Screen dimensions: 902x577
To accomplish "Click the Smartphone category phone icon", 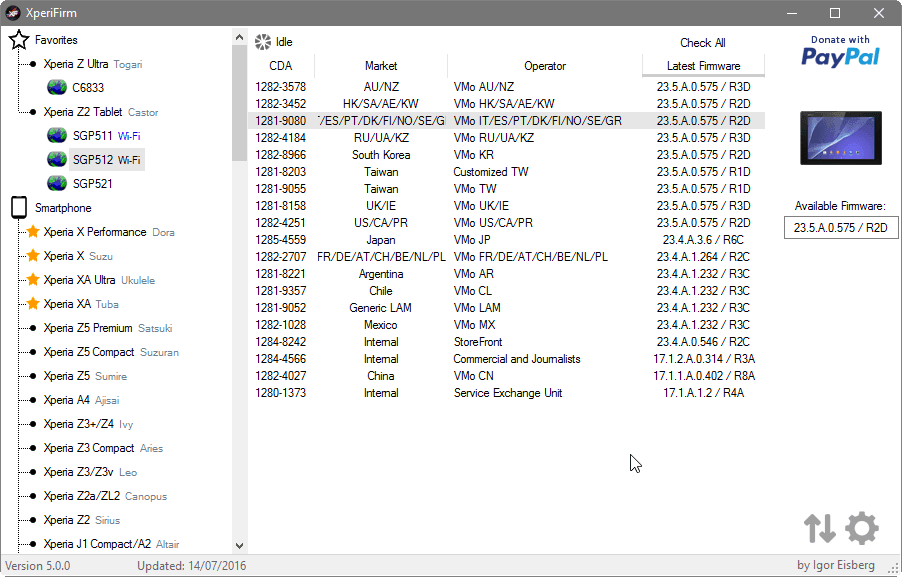I will tap(19, 208).
